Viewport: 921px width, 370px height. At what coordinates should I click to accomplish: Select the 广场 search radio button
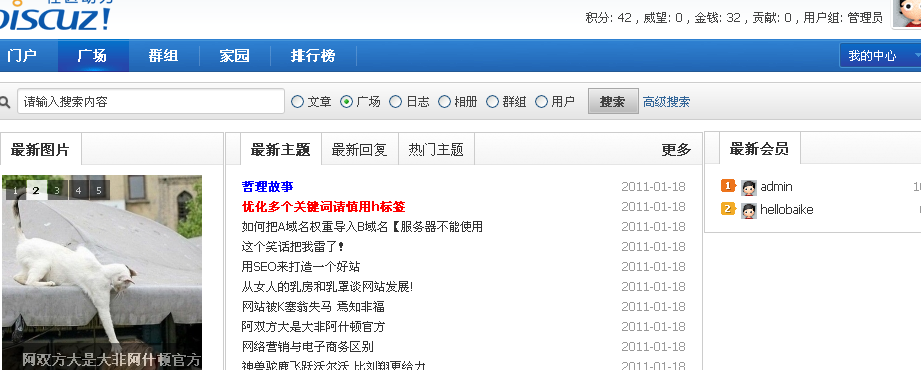347,102
